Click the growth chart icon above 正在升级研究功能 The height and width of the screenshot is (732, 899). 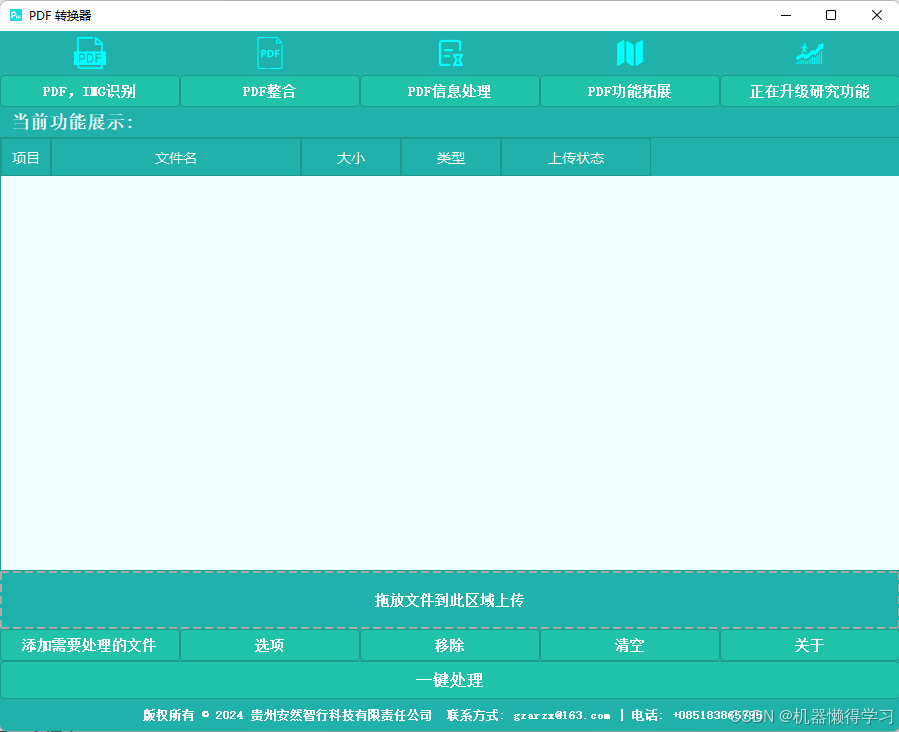[809, 53]
